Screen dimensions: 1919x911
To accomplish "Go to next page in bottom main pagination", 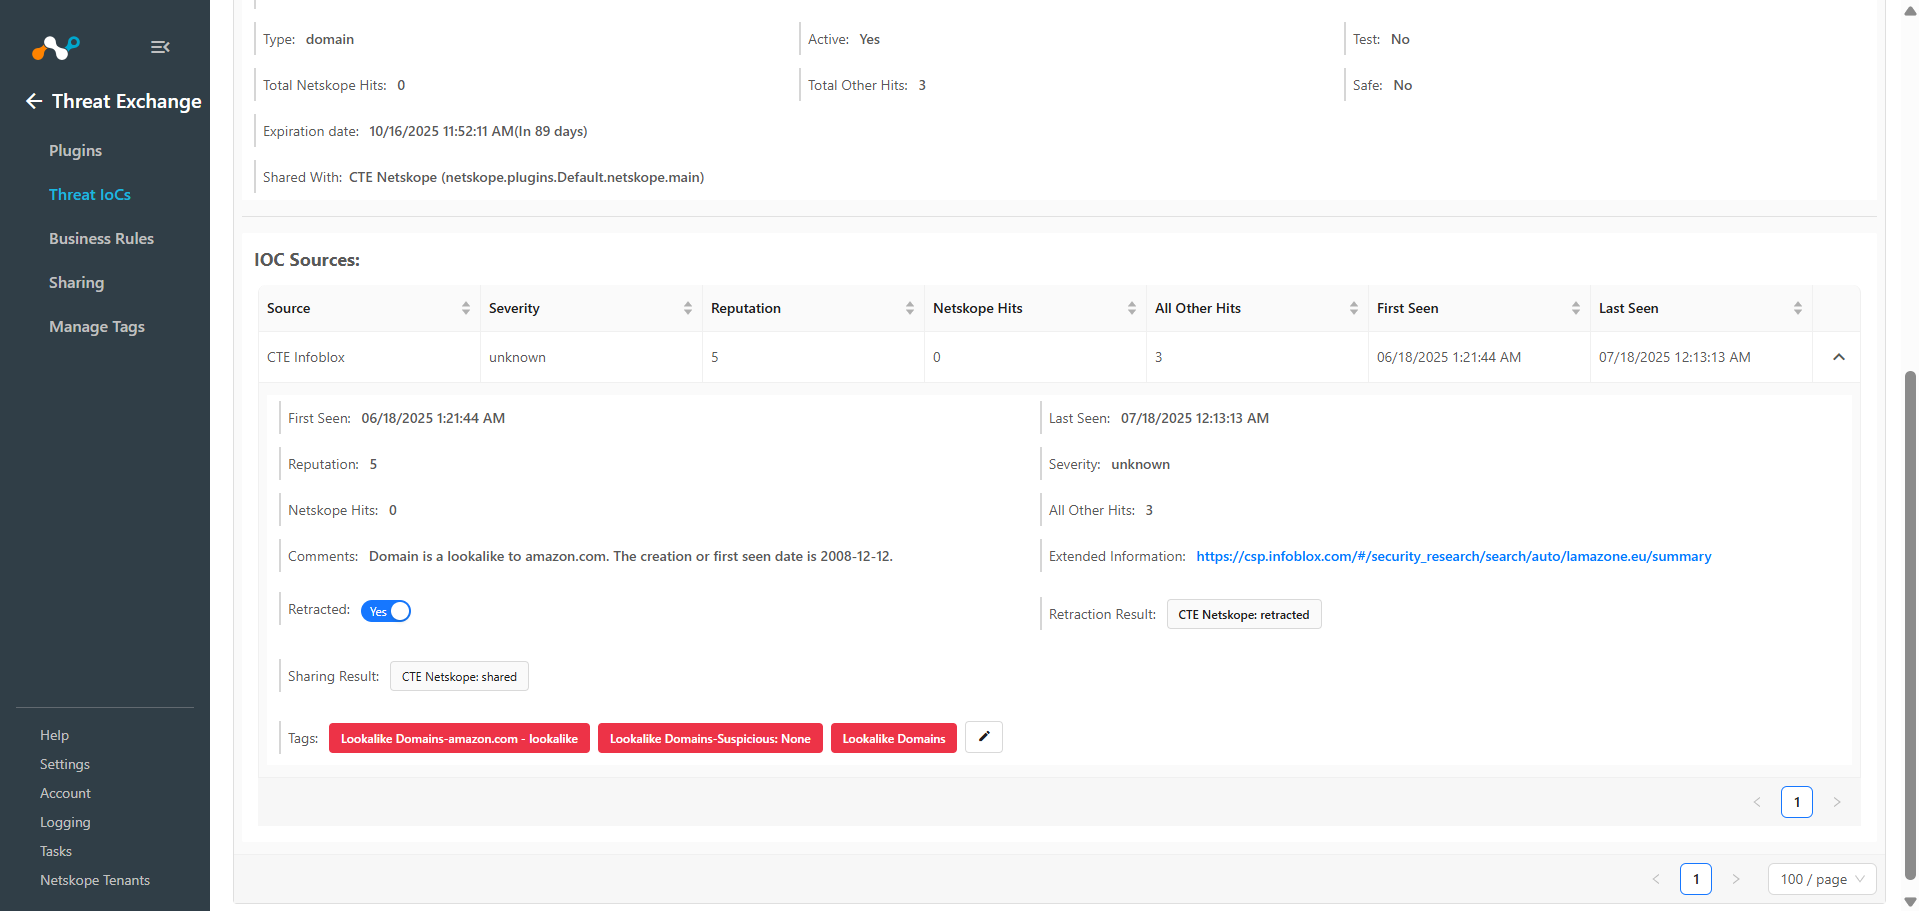I will 1736,879.
